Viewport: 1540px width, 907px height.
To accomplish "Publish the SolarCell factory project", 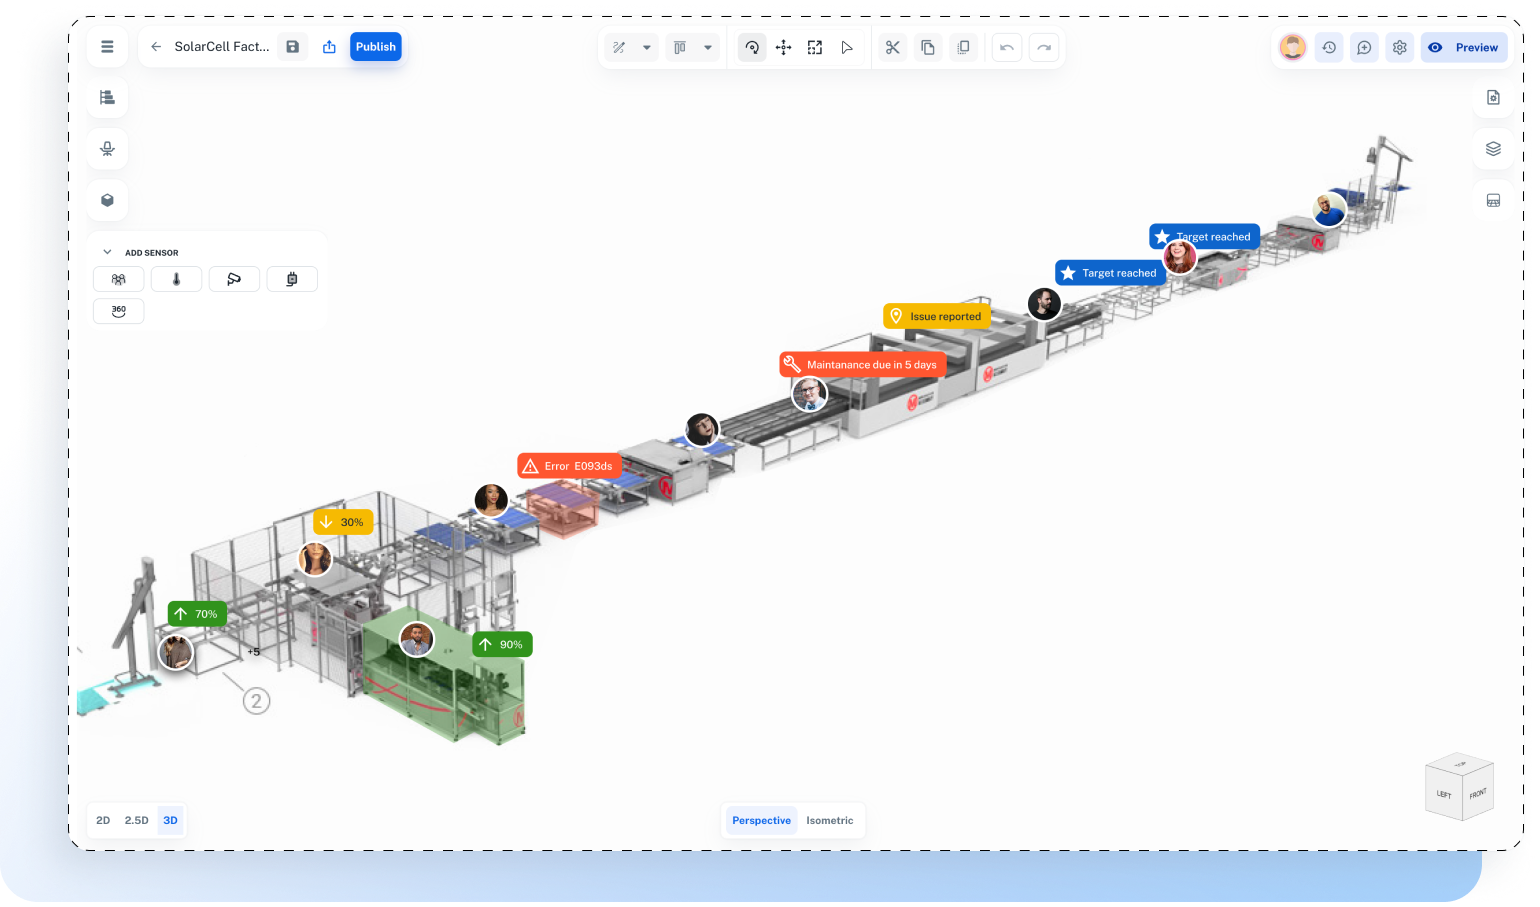I will 376,47.
